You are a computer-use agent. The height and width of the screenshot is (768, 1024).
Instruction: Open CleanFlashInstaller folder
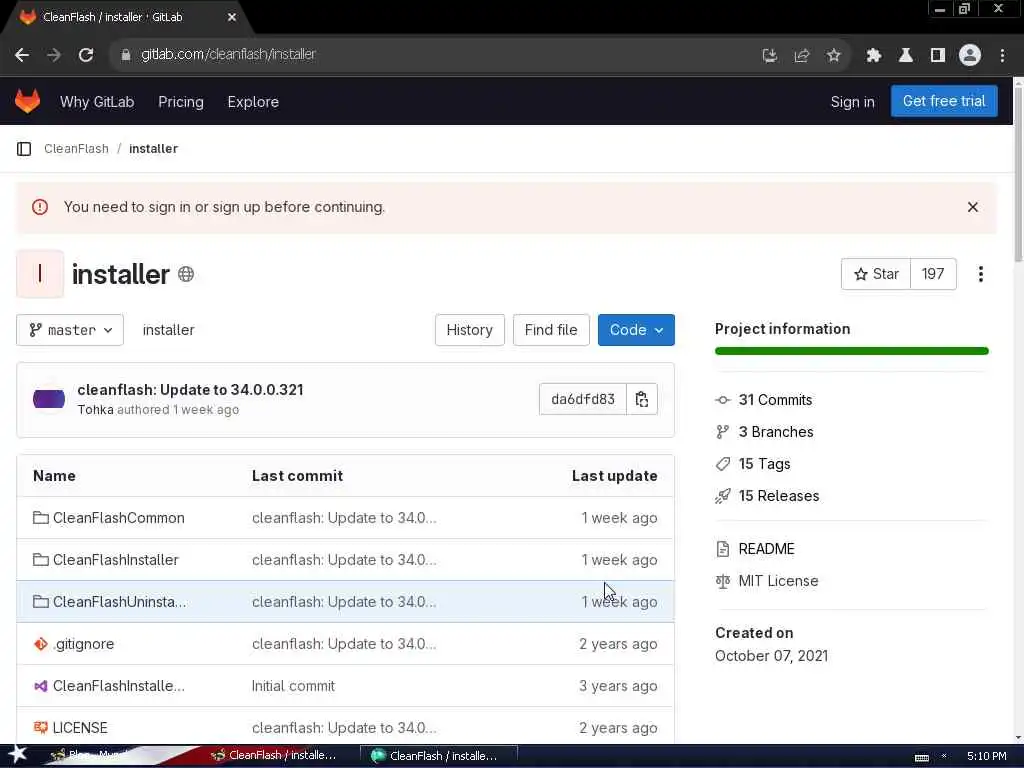click(x=116, y=560)
